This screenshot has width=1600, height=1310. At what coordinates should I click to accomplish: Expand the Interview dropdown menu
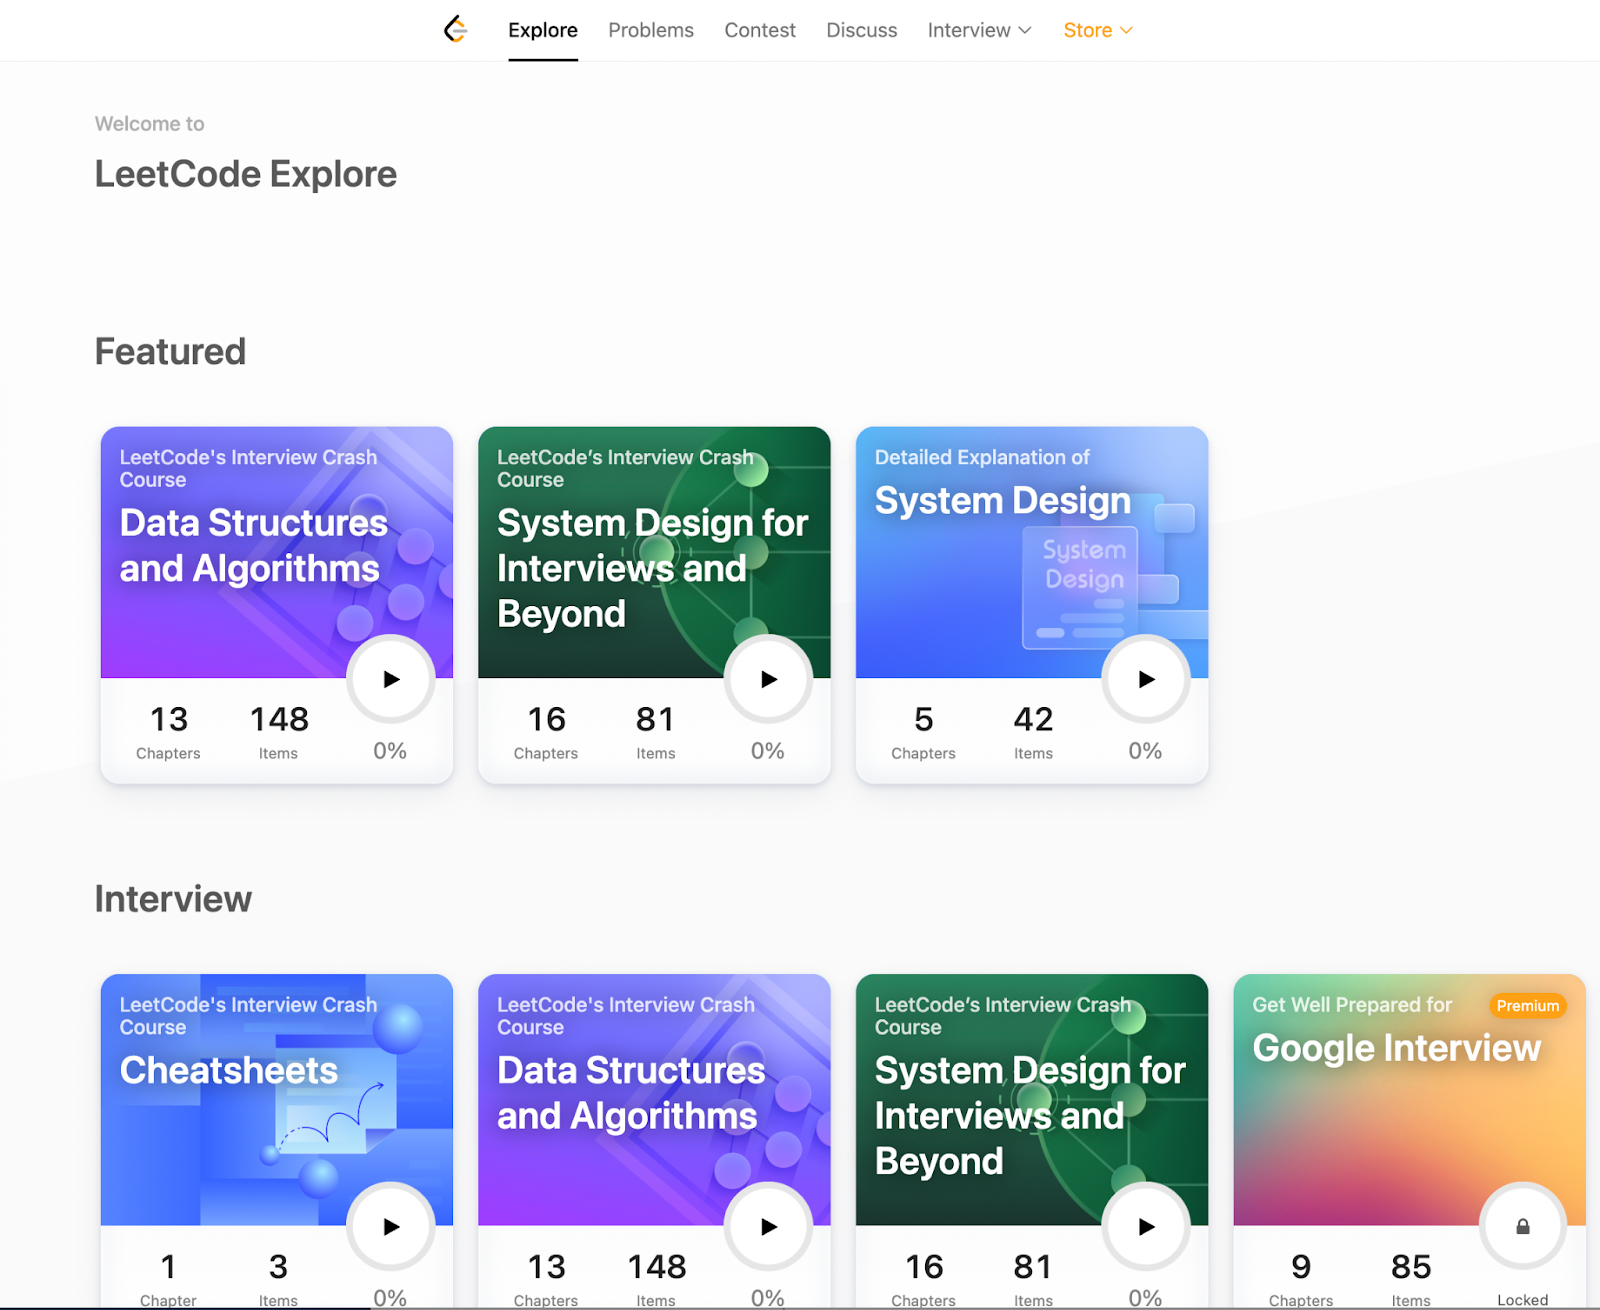coord(979,30)
